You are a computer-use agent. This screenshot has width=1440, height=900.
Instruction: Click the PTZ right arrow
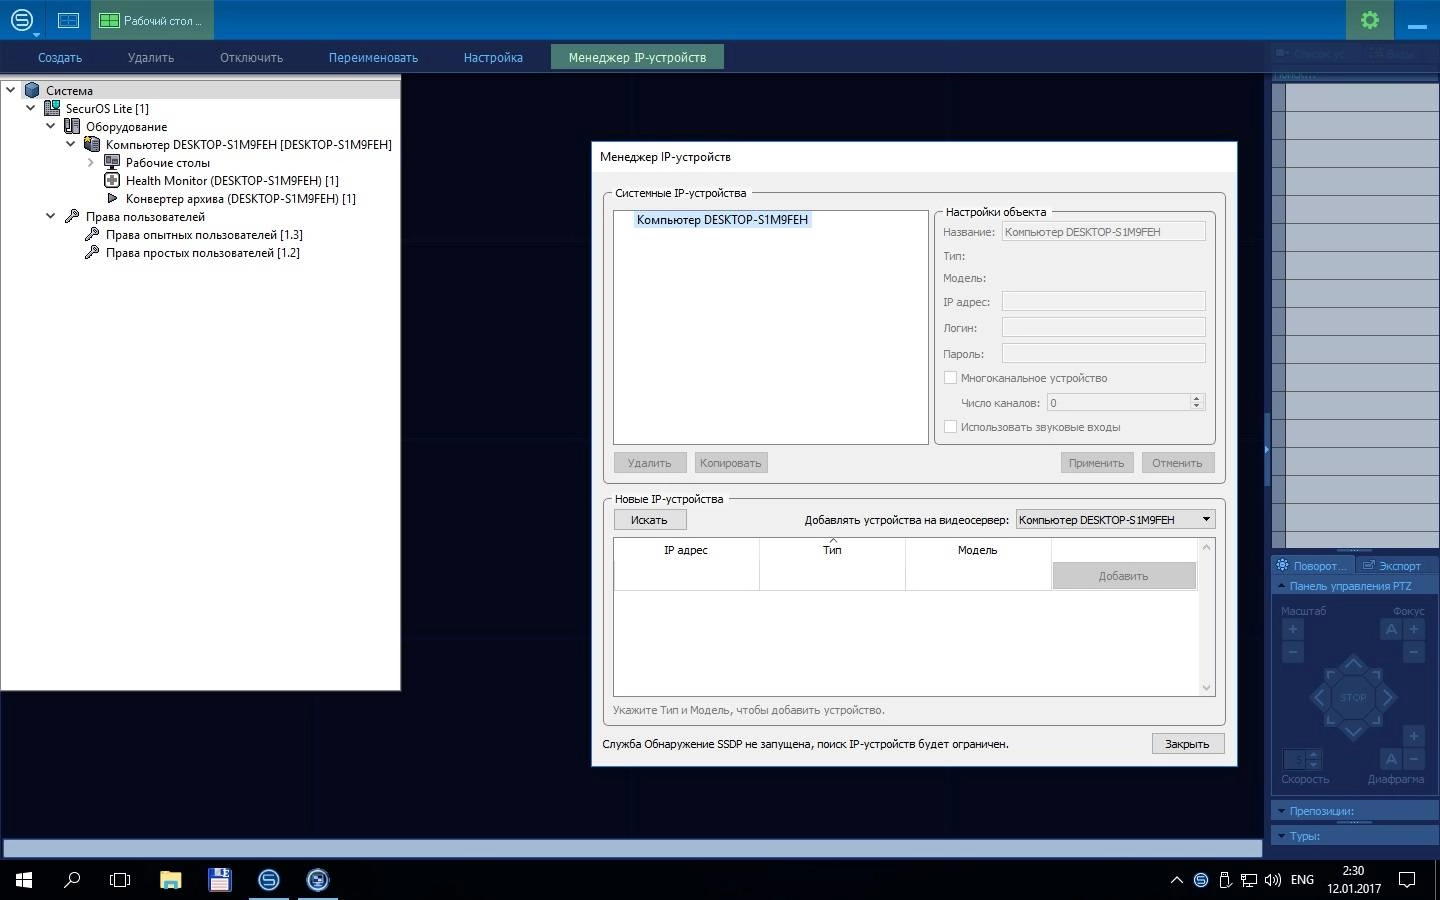1387,697
